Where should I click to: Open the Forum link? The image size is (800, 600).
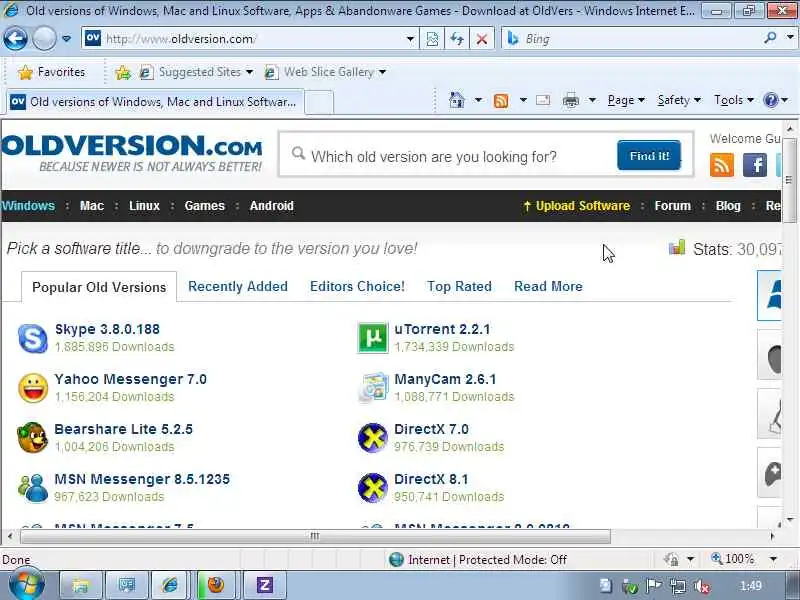point(672,206)
